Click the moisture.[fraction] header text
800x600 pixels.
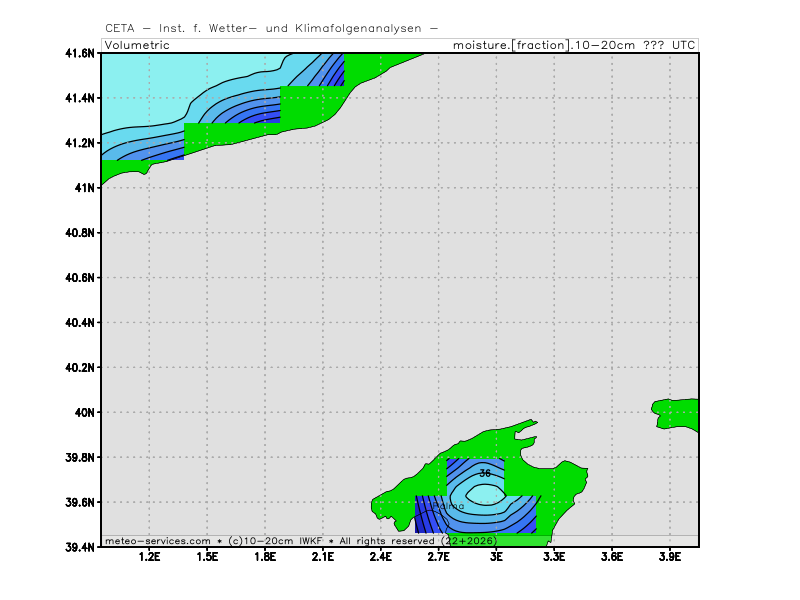(510, 45)
